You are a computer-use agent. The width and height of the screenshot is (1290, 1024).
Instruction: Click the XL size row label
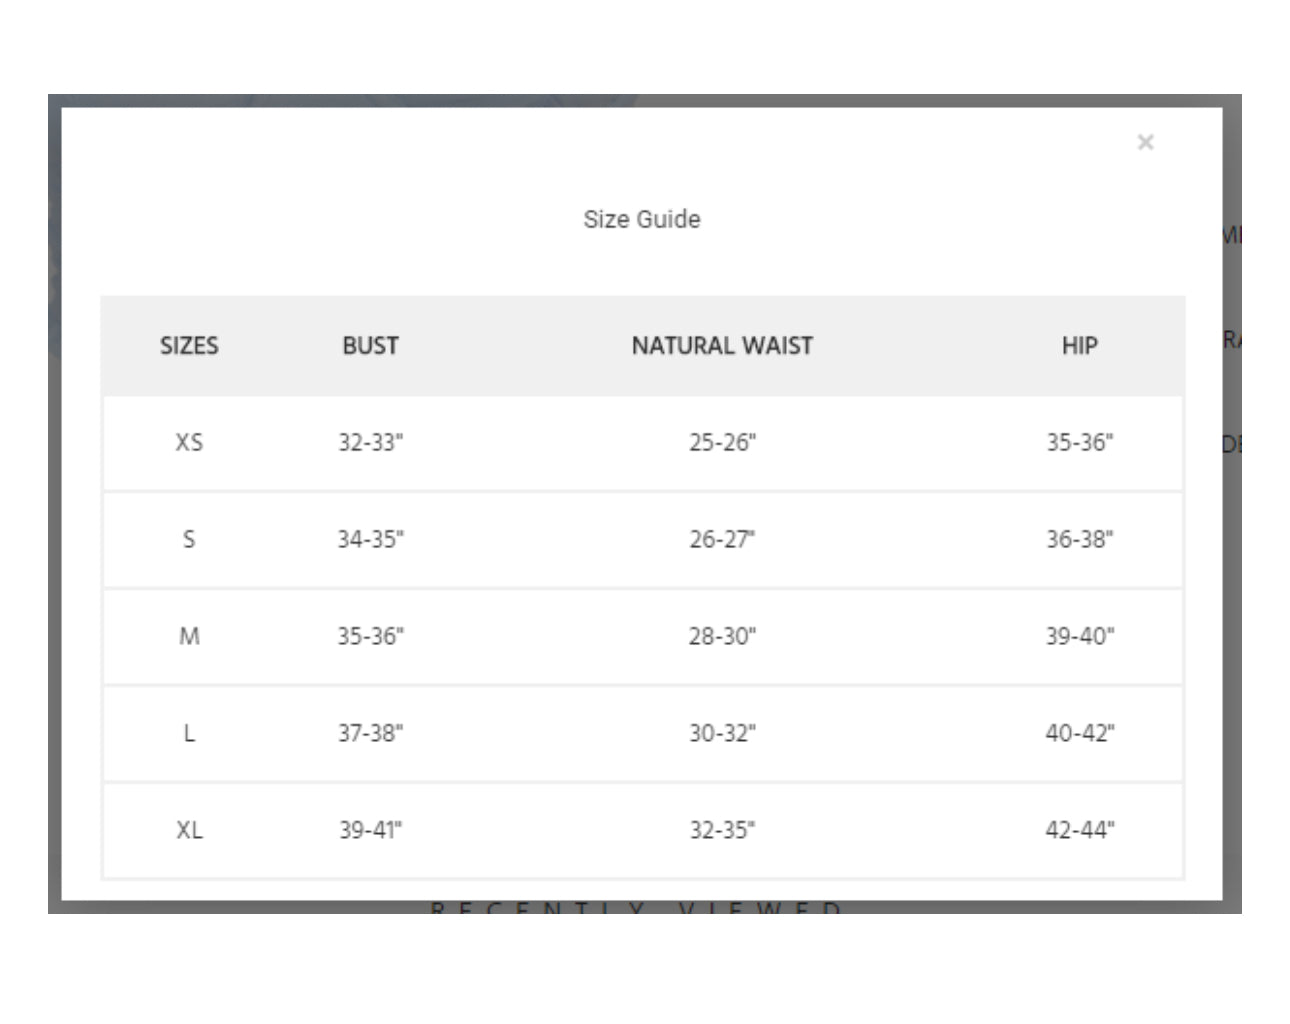pyautogui.click(x=189, y=830)
